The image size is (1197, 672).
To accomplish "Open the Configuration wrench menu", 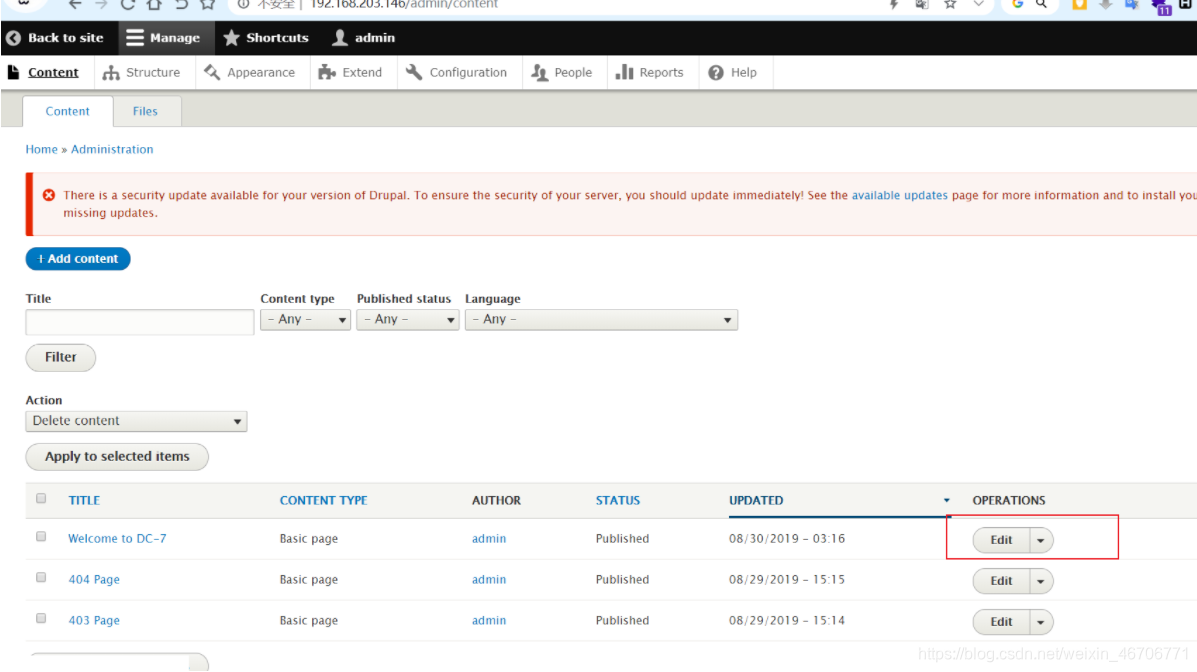I will pyautogui.click(x=457, y=73).
